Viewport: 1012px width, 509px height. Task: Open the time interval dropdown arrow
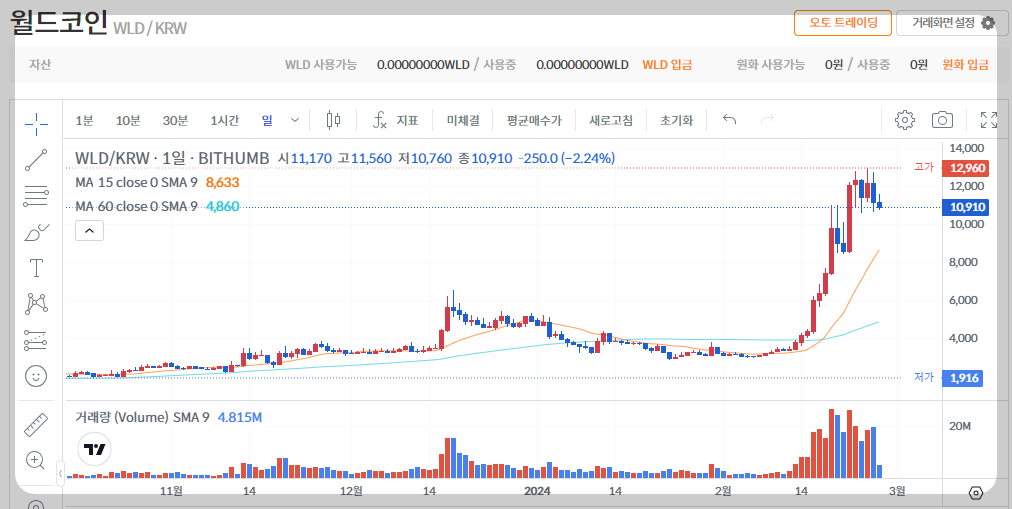click(x=295, y=120)
